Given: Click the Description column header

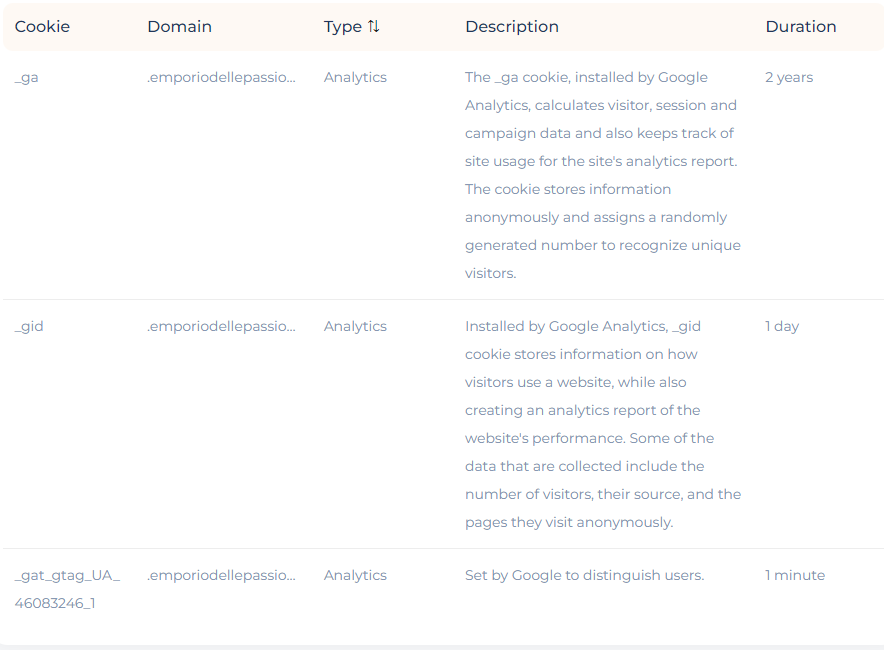Looking at the screenshot, I should click(512, 26).
